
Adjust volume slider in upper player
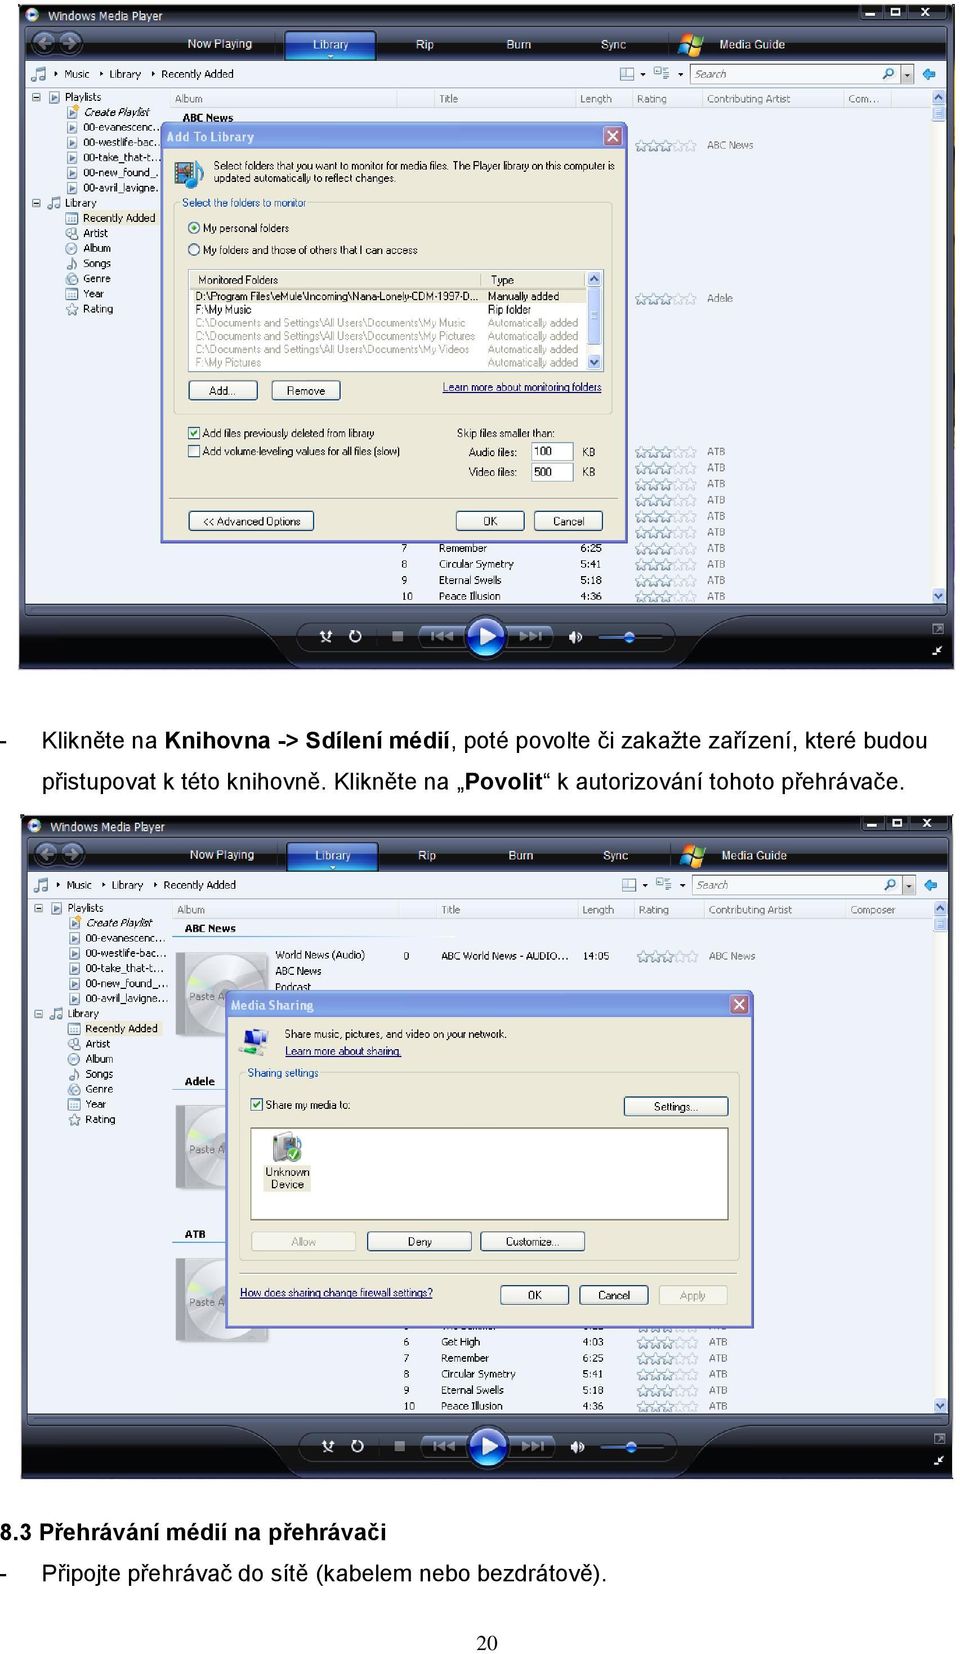point(629,637)
